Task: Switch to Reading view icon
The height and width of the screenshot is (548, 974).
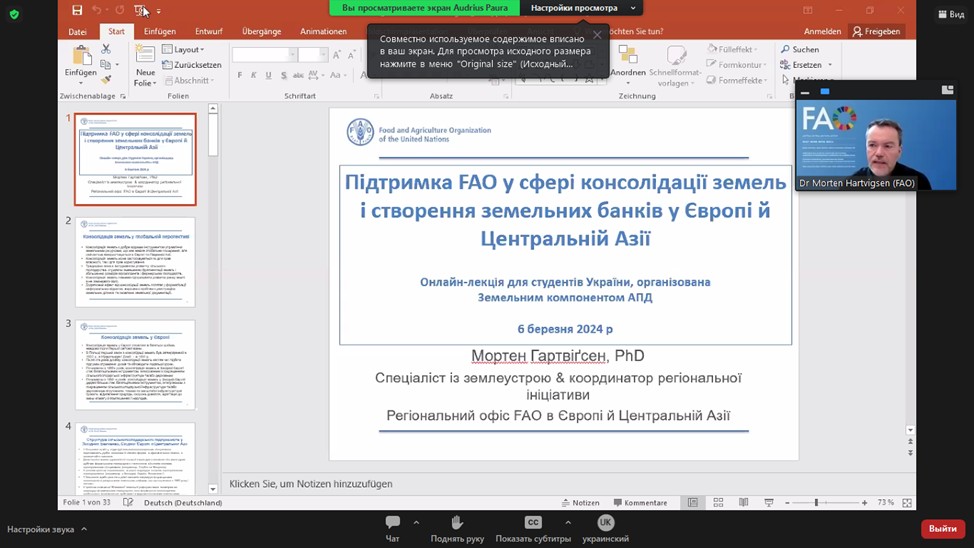Action: [x=744, y=503]
